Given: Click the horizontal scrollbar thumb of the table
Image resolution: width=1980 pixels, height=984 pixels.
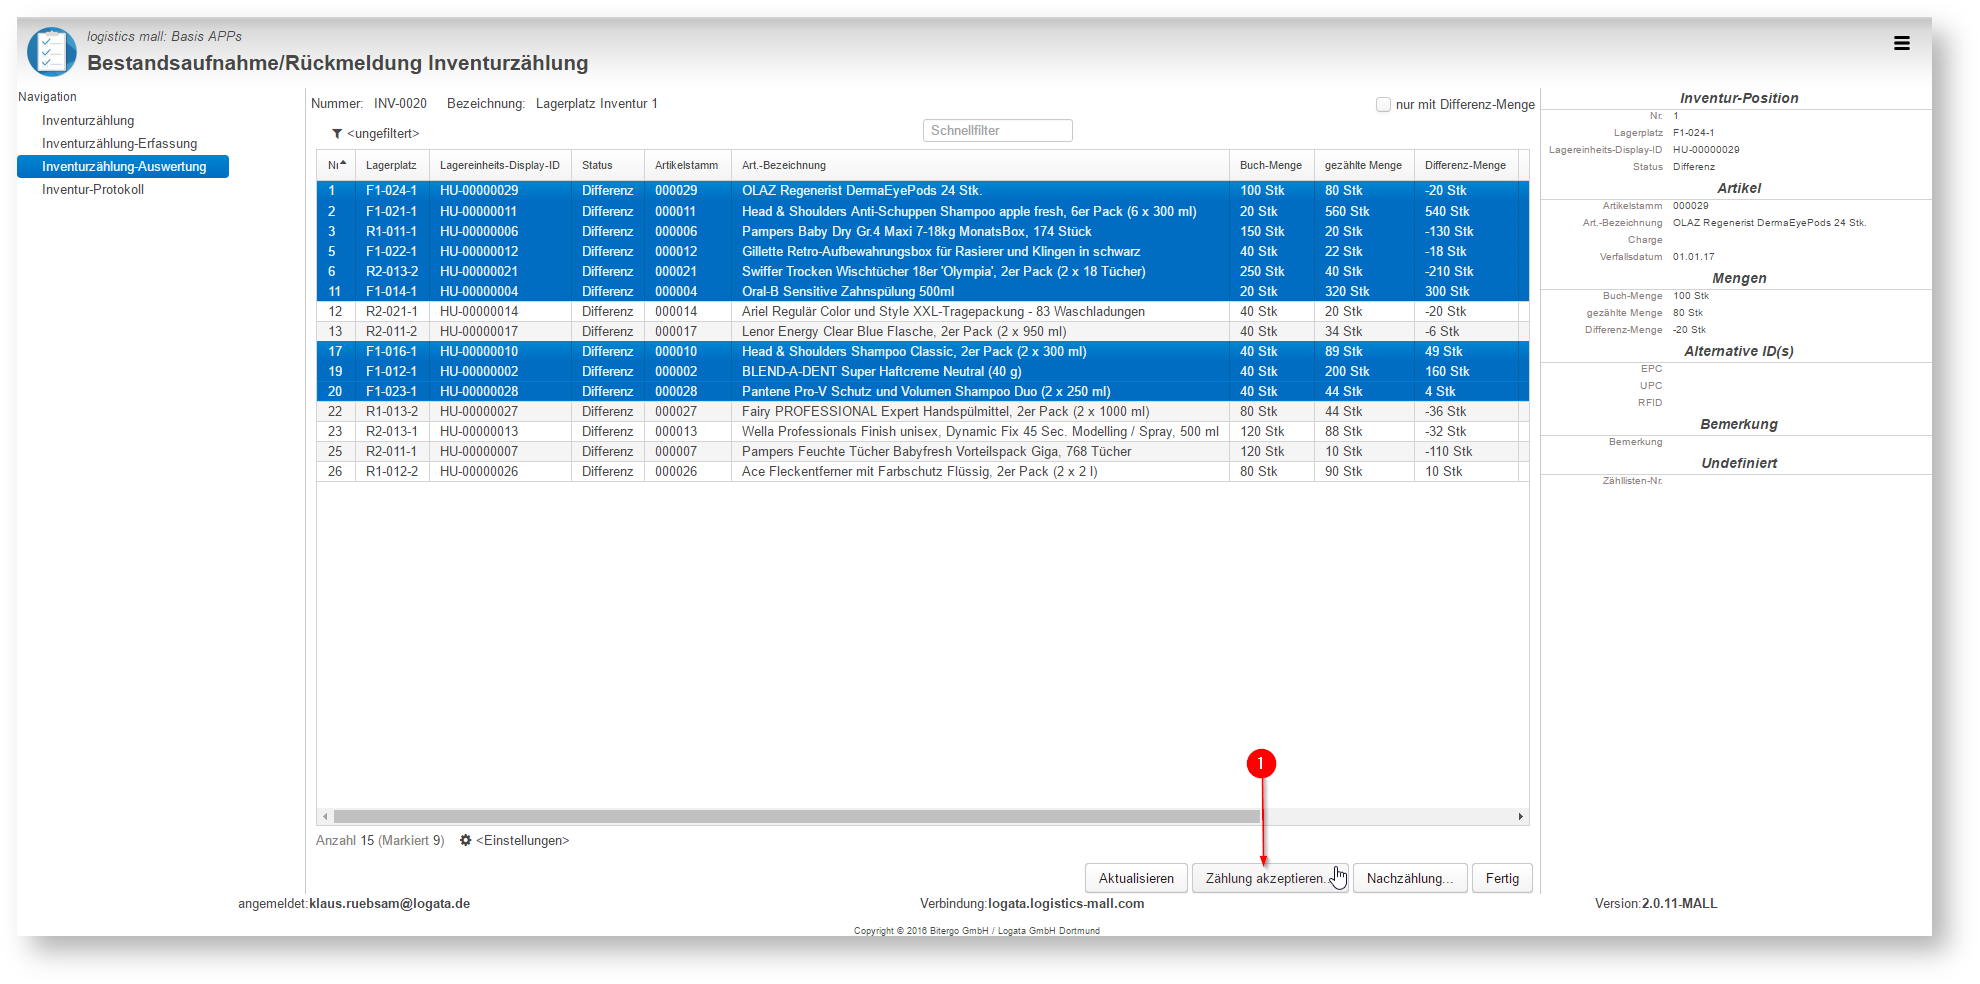Looking at the screenshot, I should [x=797, y=817].
